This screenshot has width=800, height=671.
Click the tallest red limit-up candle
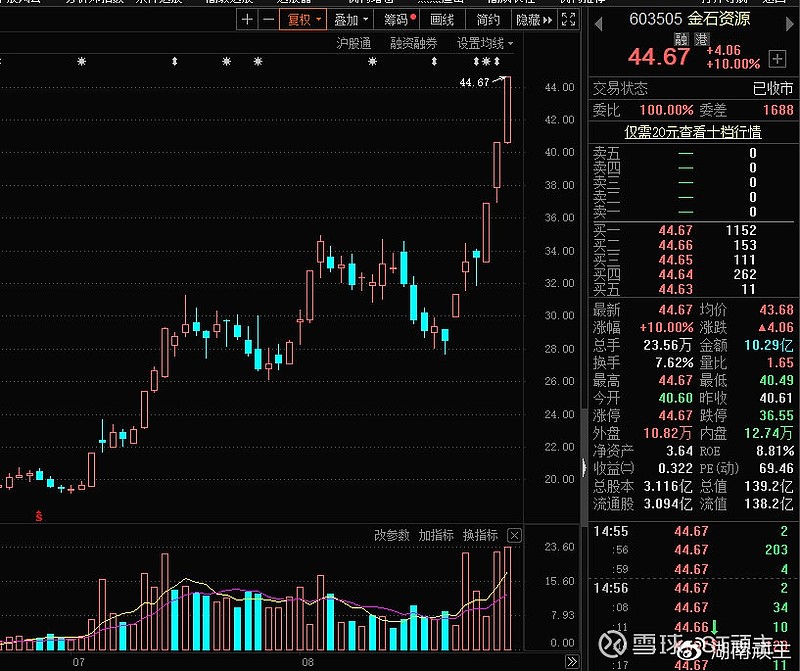point(507,110)
